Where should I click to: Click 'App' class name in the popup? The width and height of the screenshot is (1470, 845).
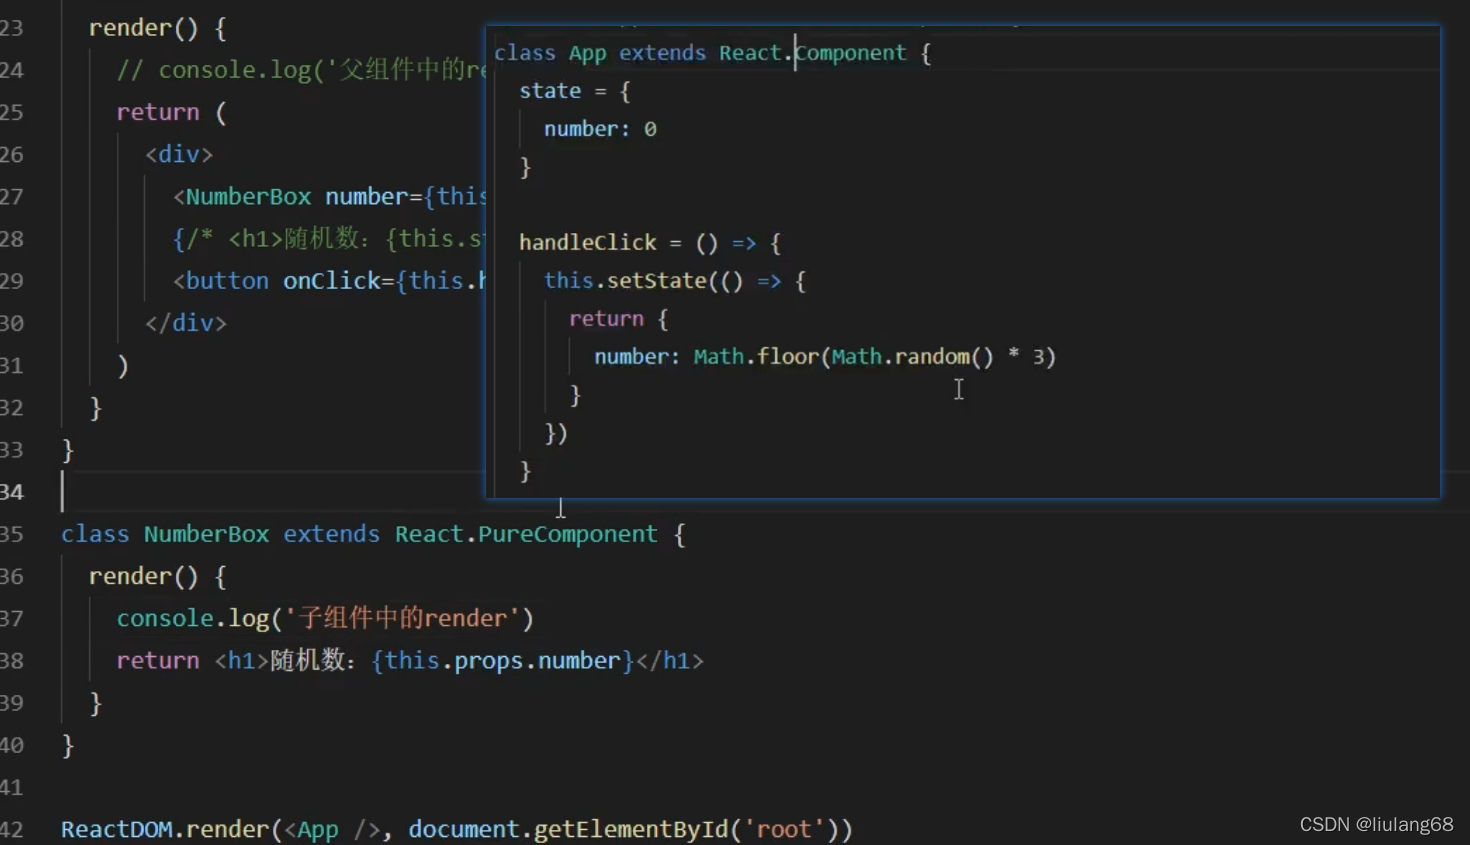click(x=587, y=53)
